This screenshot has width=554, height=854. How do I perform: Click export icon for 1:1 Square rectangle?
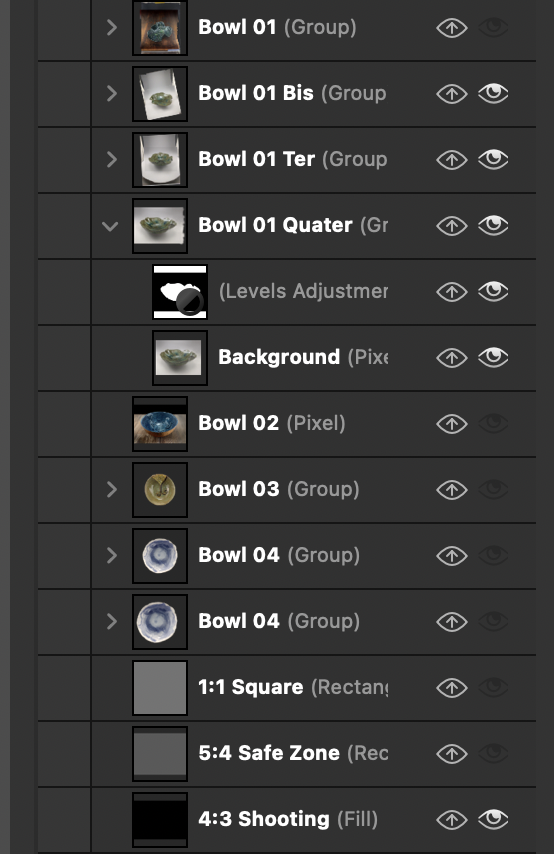pyautogui.click(x=452, y=687)
